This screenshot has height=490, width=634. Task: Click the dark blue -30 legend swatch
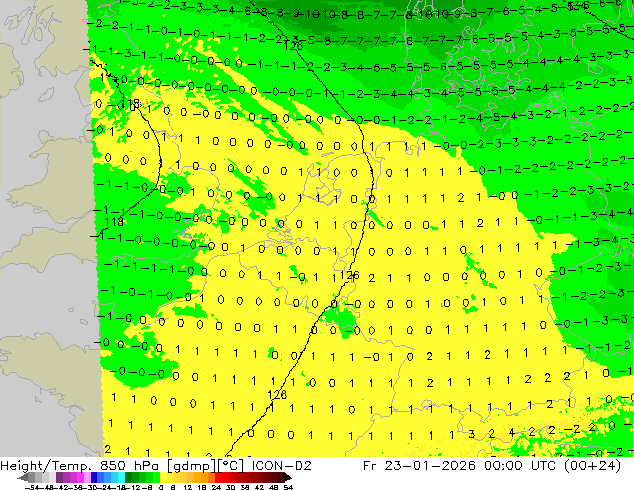[94, 477]
